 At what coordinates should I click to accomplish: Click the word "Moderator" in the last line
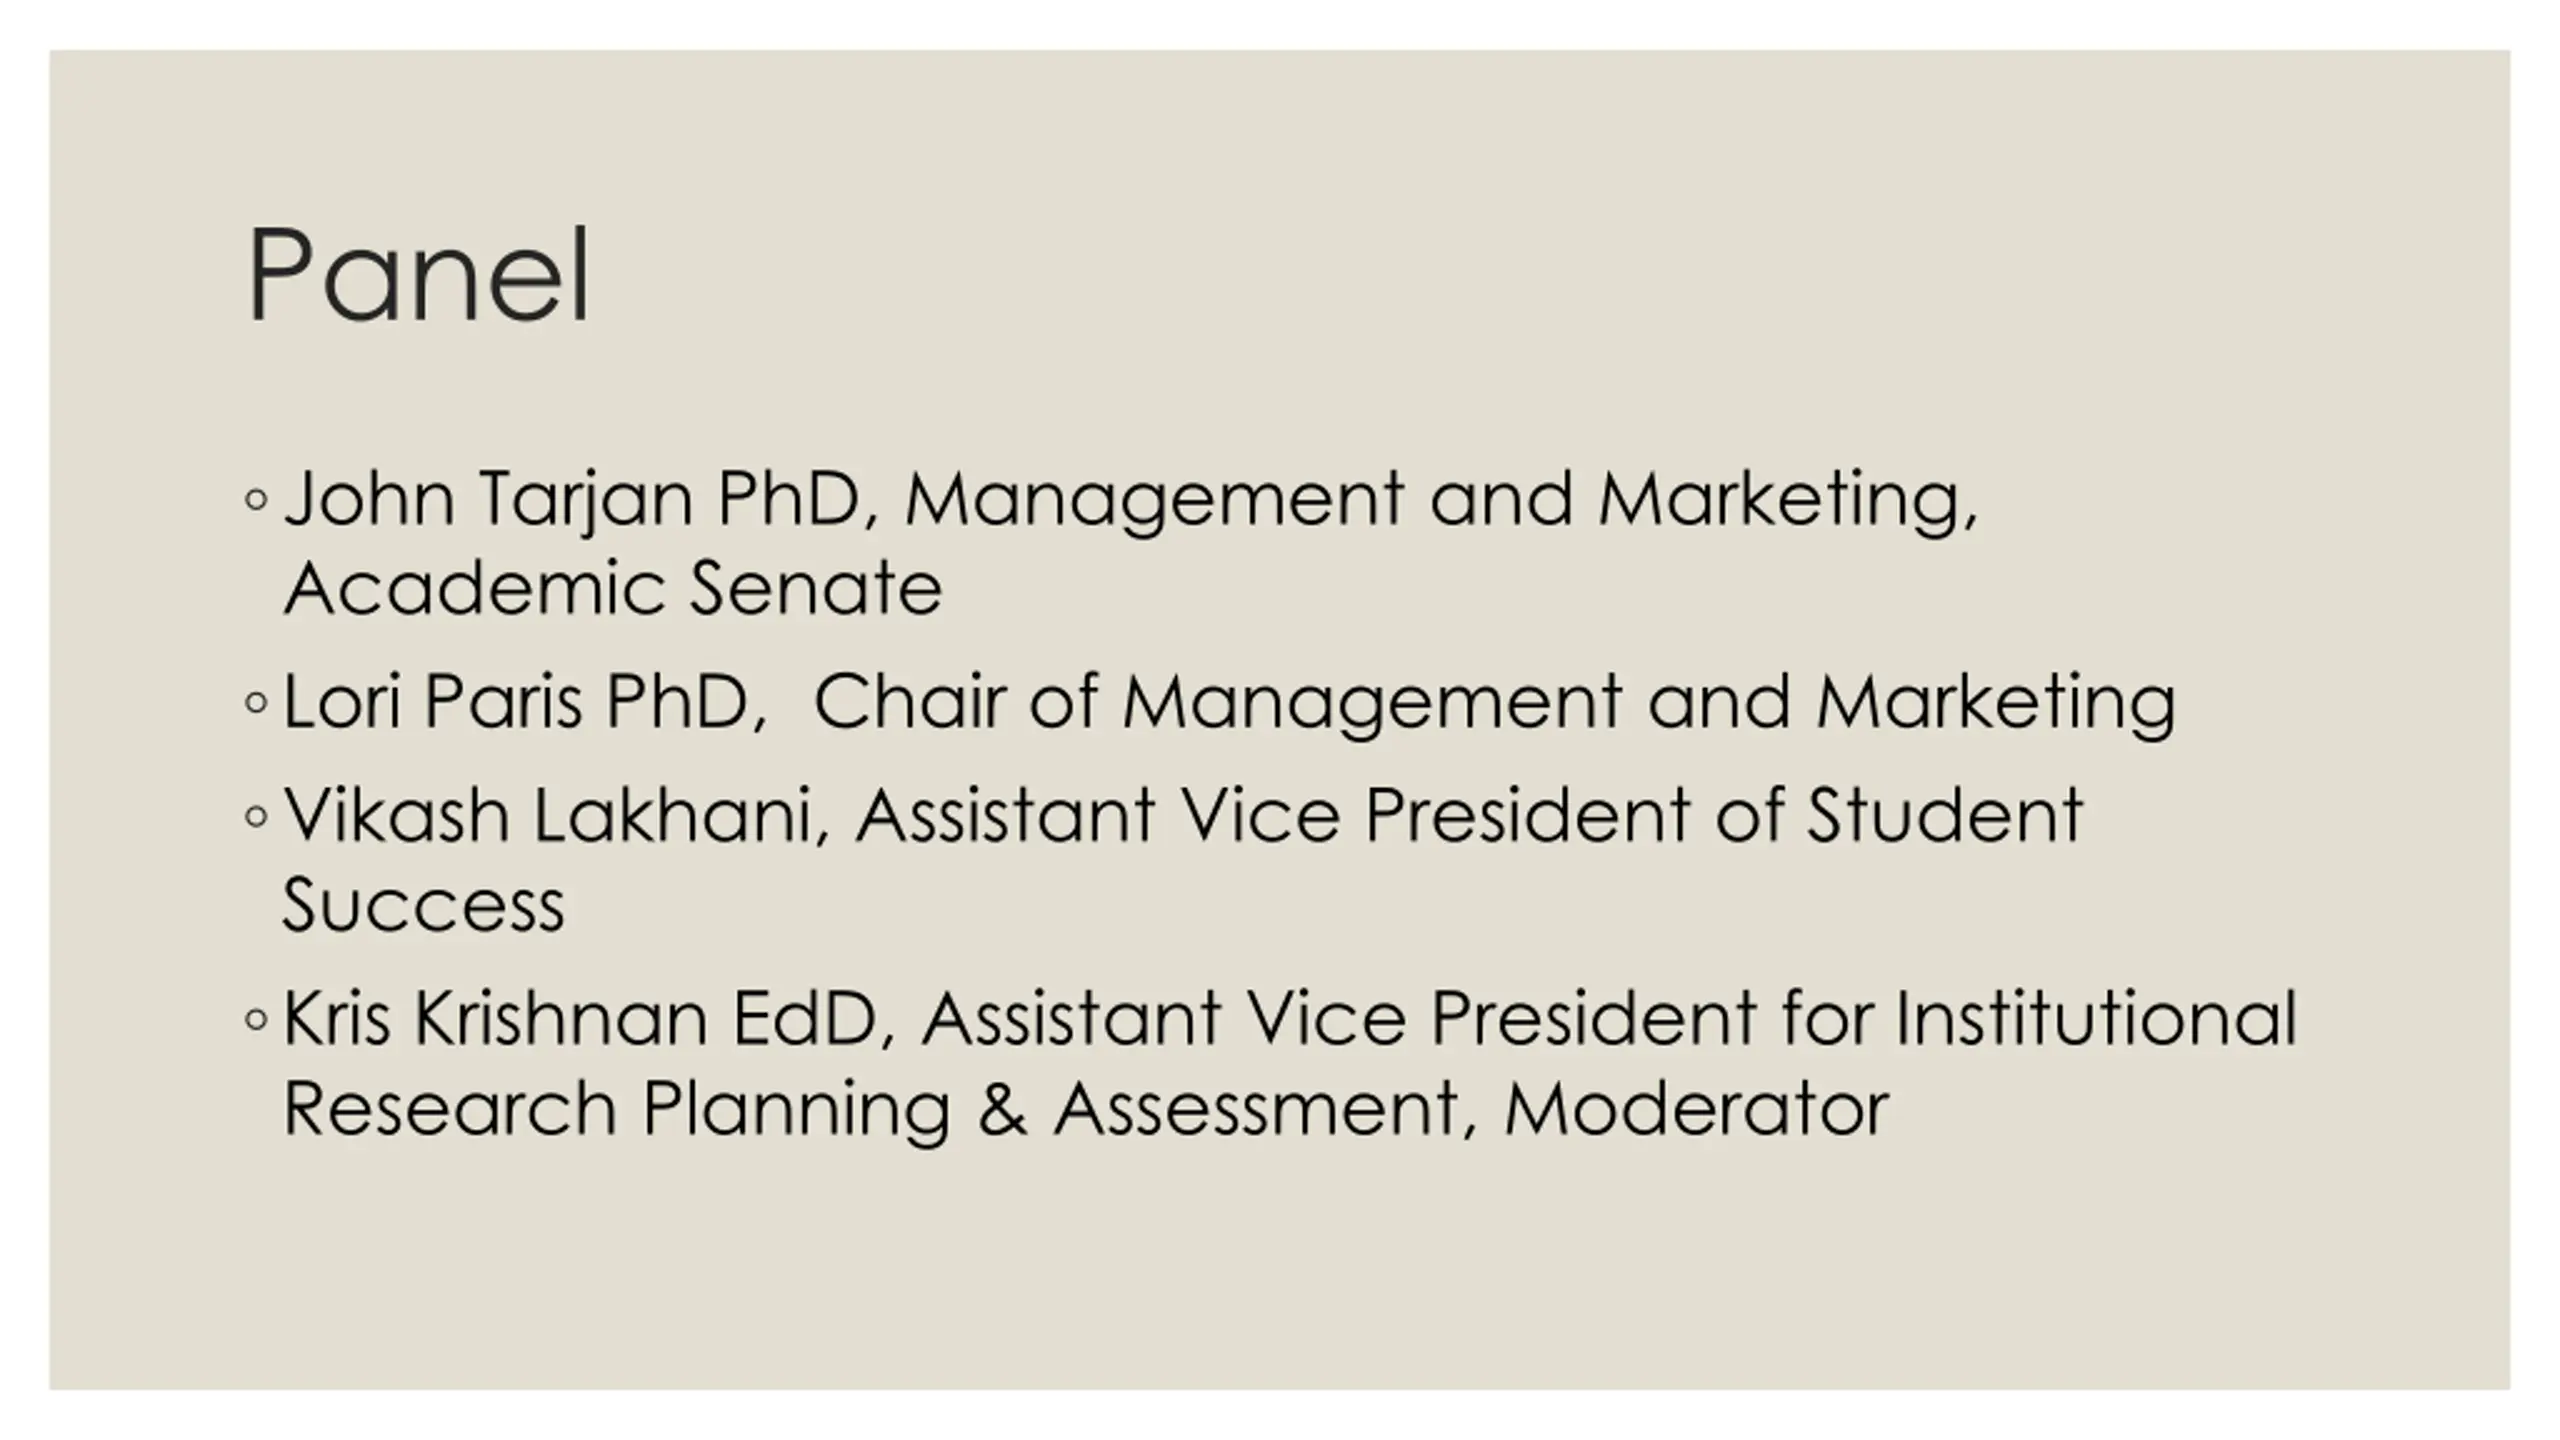pyautogui.click(x=1696, y=1109)
